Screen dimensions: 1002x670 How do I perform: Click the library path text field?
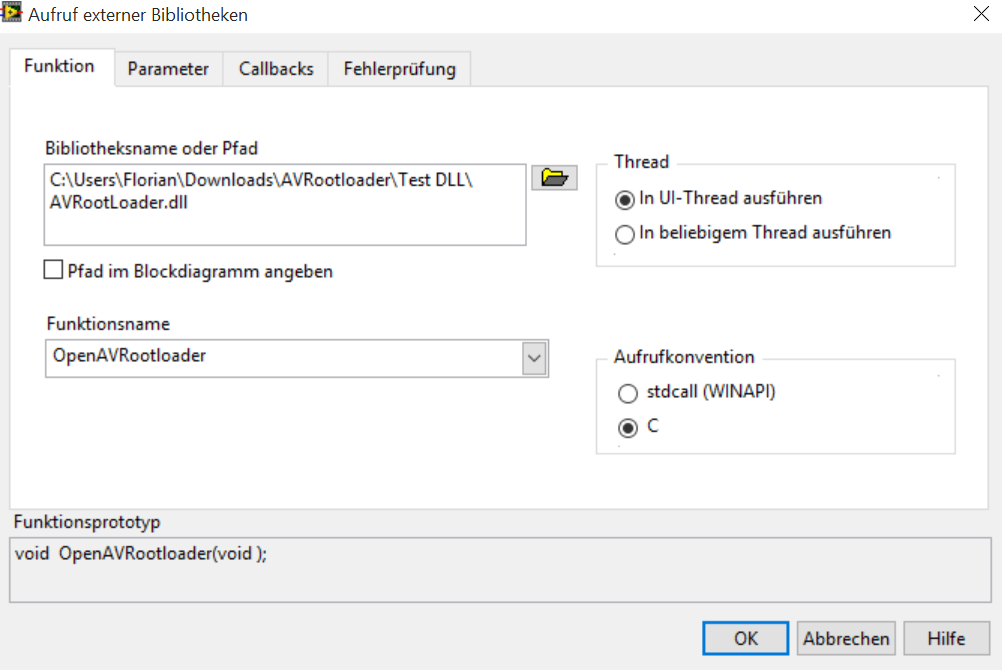click(x=285, y=205)
